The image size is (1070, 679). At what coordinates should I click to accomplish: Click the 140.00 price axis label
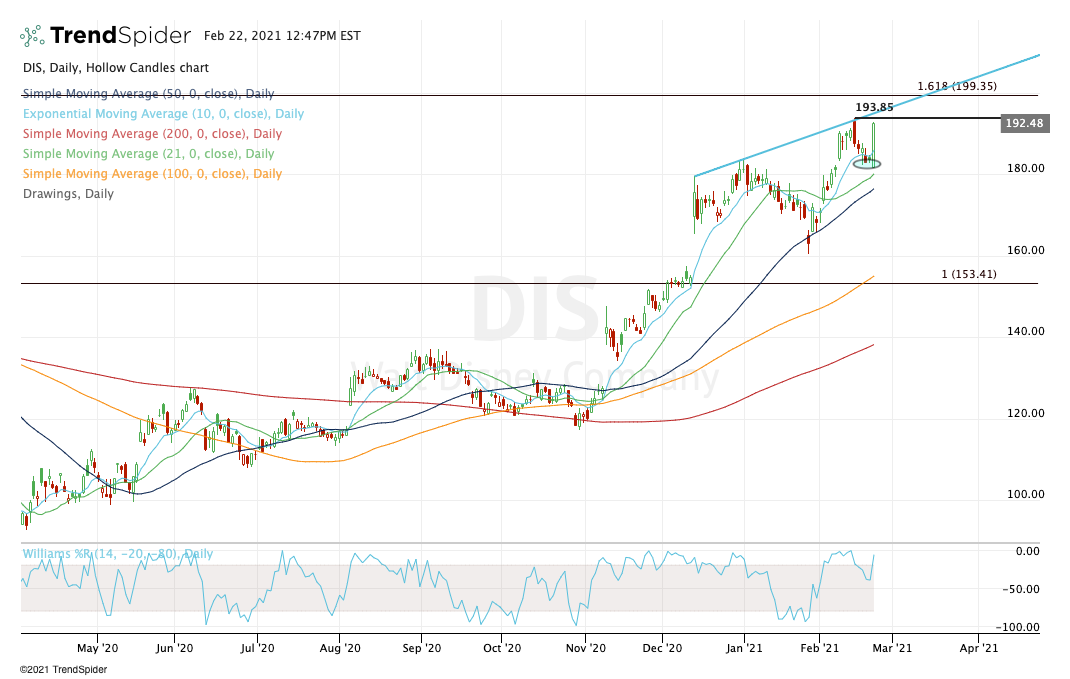[x=1026, y=331]
